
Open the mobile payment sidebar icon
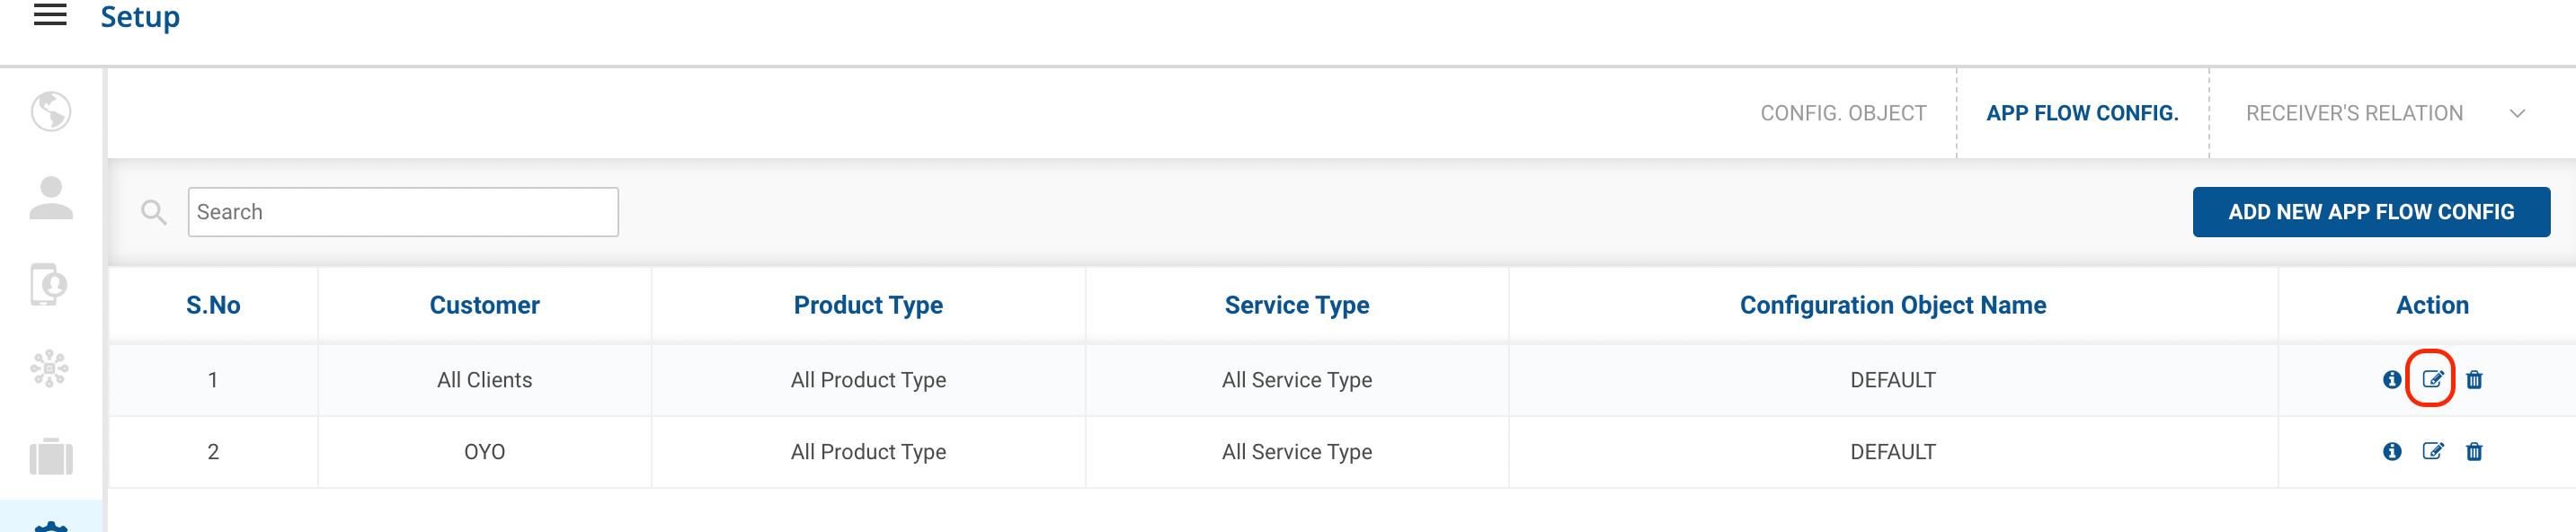[x=50, y=285]
